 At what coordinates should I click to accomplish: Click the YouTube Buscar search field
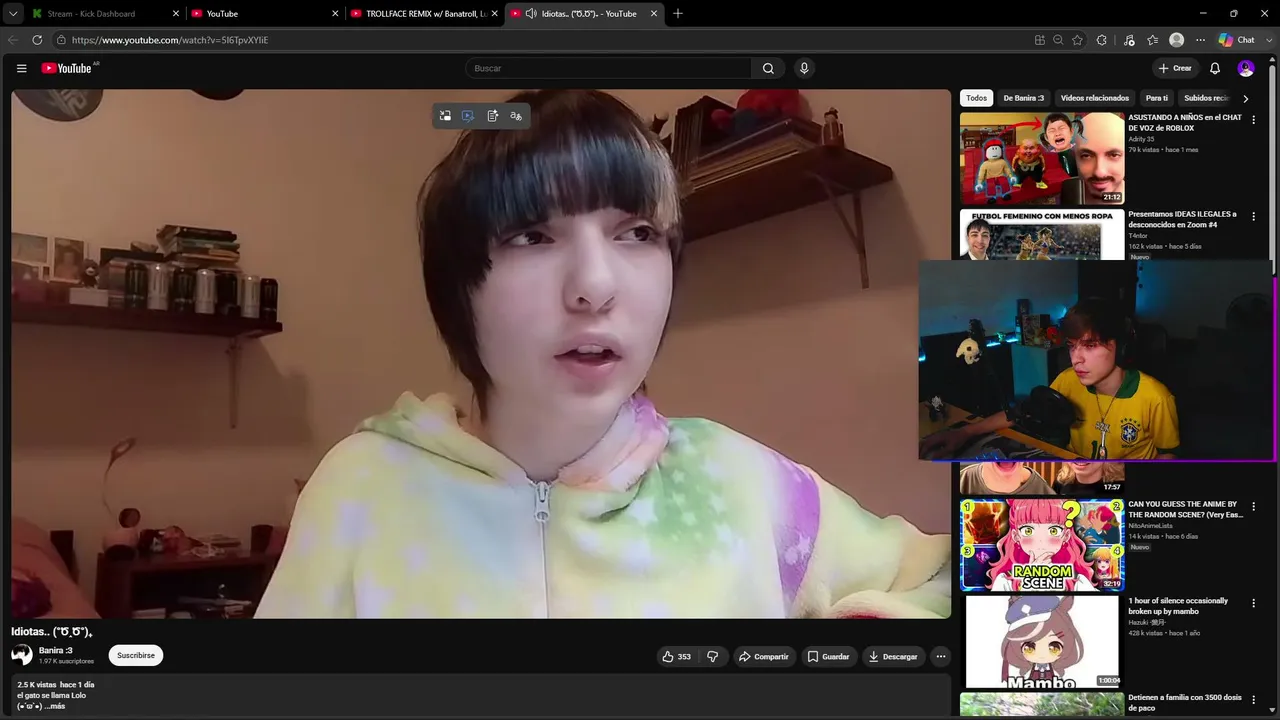coord(608,68)
